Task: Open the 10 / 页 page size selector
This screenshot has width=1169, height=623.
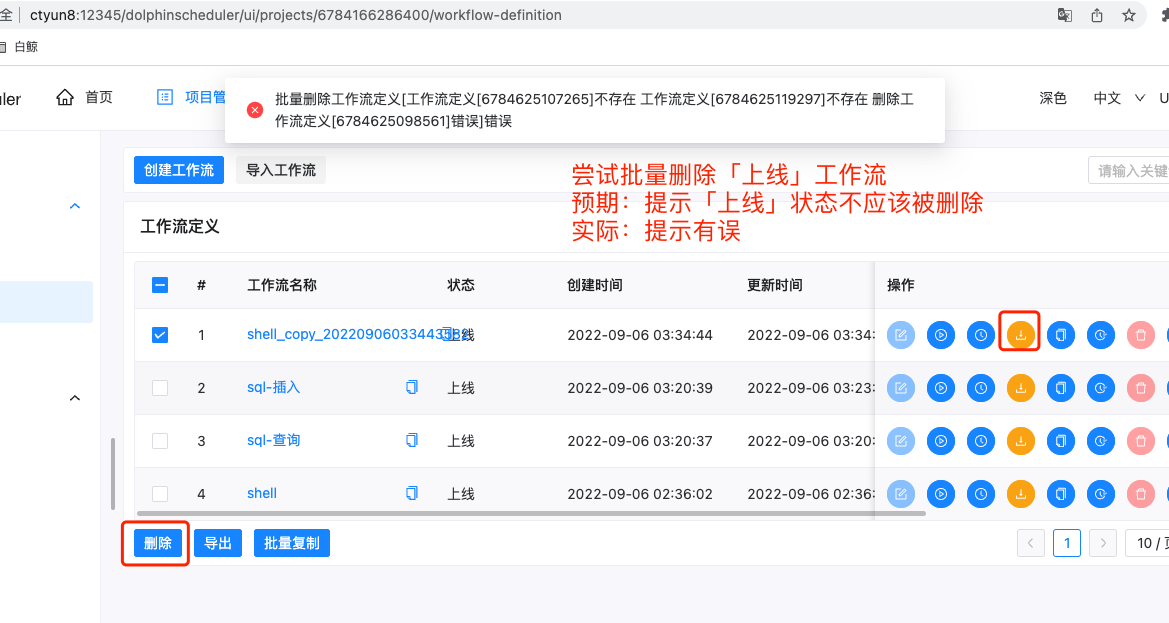Action: click(1148, 543)
